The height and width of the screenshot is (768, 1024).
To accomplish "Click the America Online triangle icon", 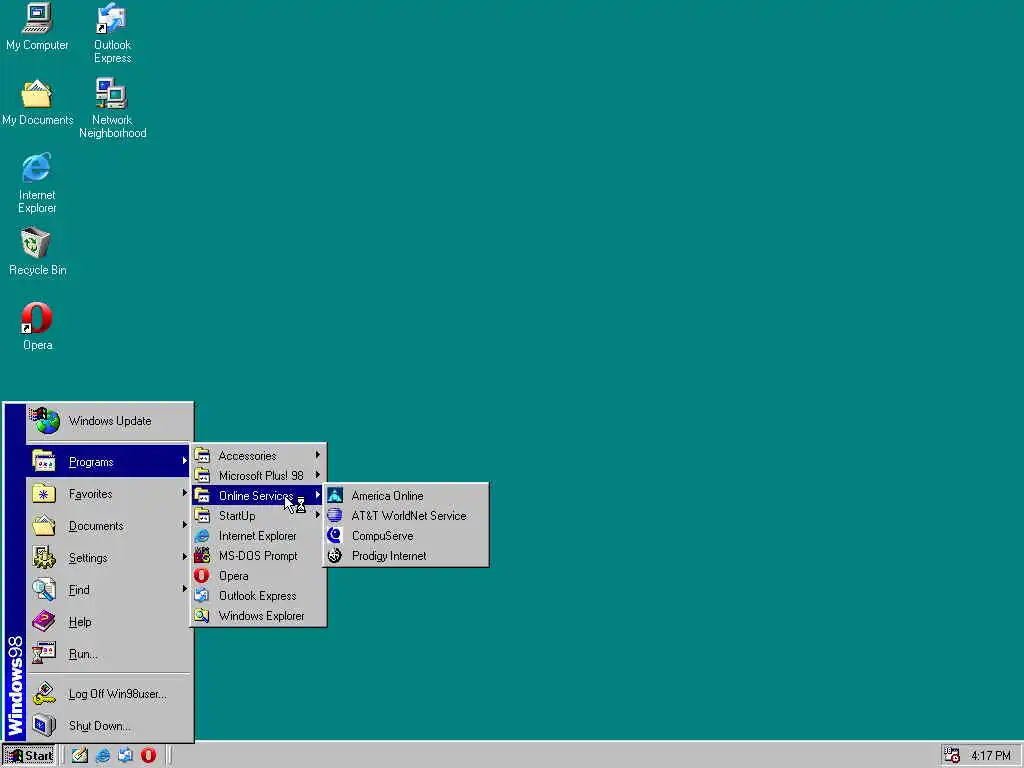I will coord(334,496).
